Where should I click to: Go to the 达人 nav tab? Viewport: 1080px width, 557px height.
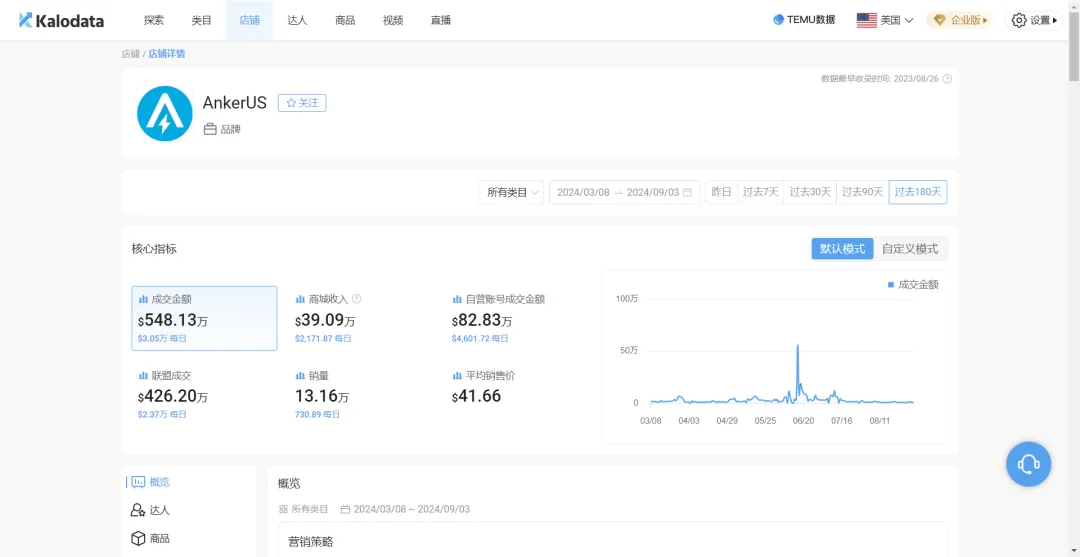(297, 21)
